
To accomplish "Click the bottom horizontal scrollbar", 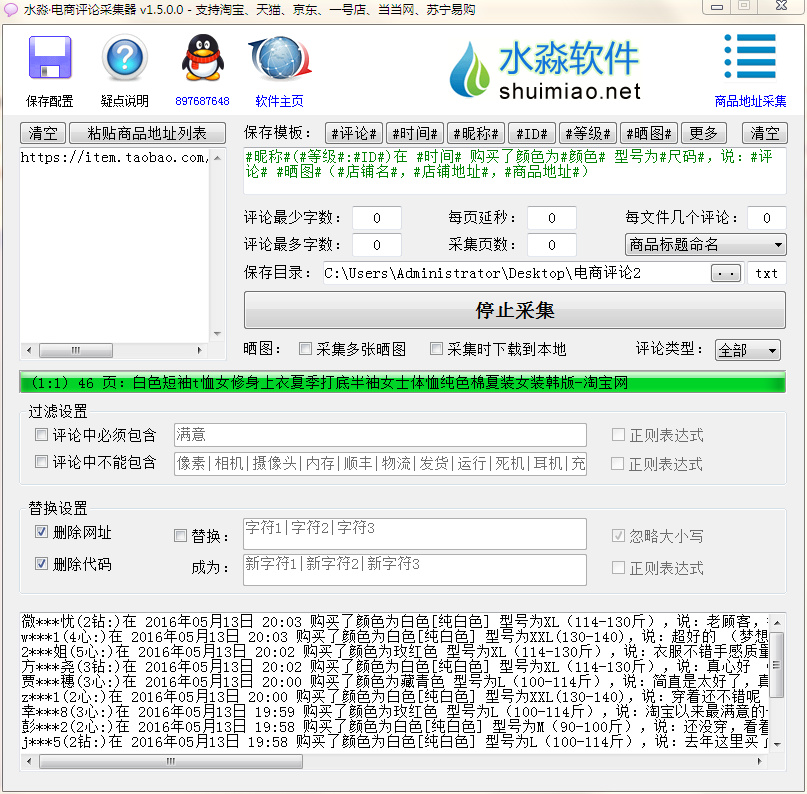I will pyautogui.click(x=170, y=762).
